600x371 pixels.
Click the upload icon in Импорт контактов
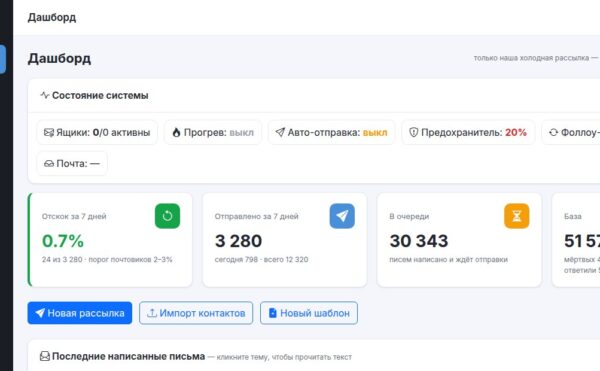pos(152,313)
